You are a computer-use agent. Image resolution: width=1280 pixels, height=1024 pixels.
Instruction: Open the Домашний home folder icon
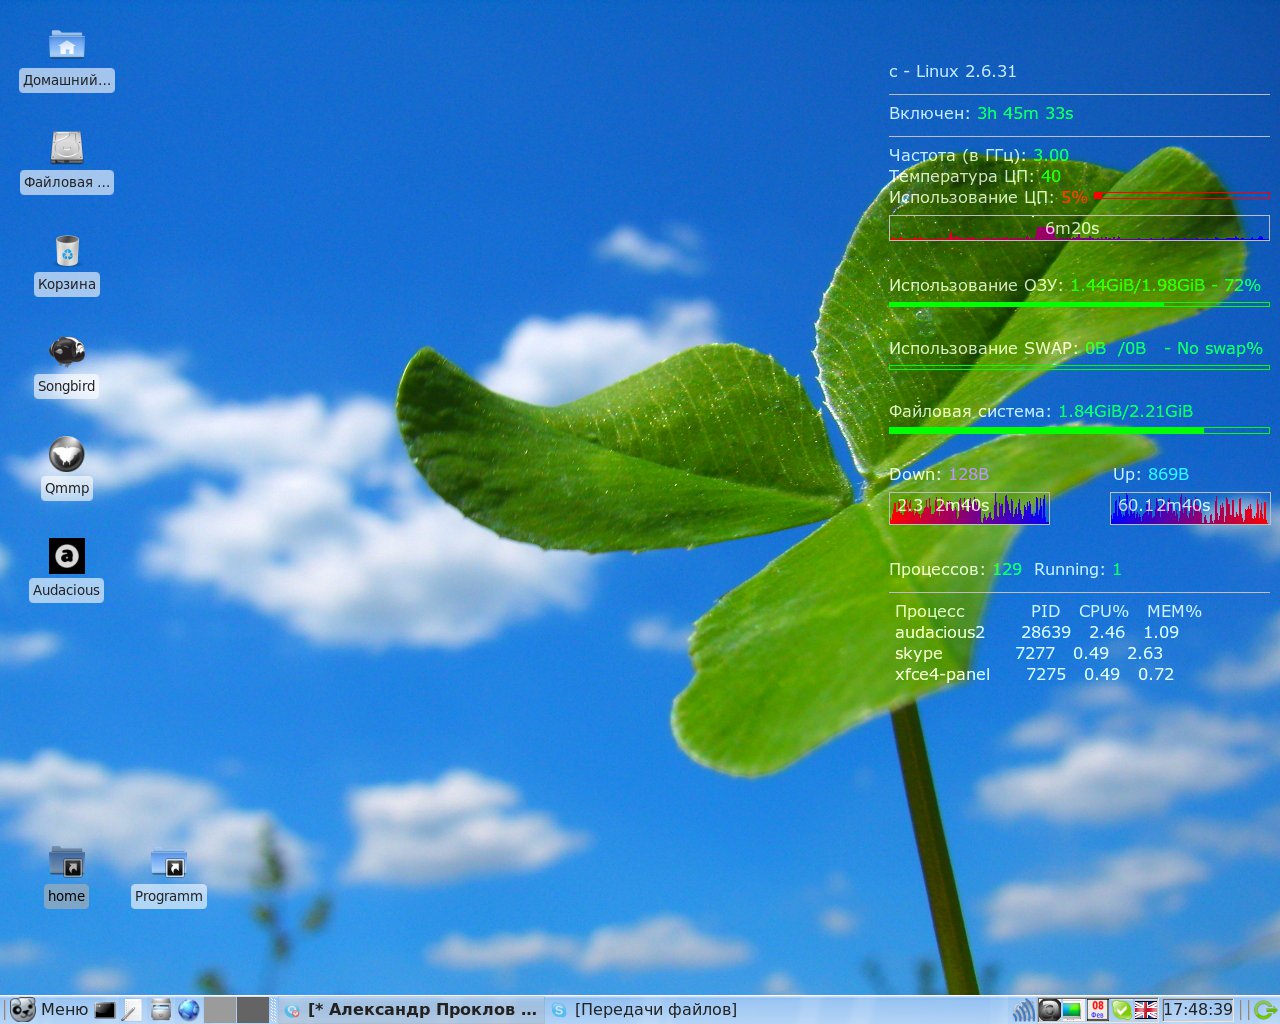coord(67,46)
